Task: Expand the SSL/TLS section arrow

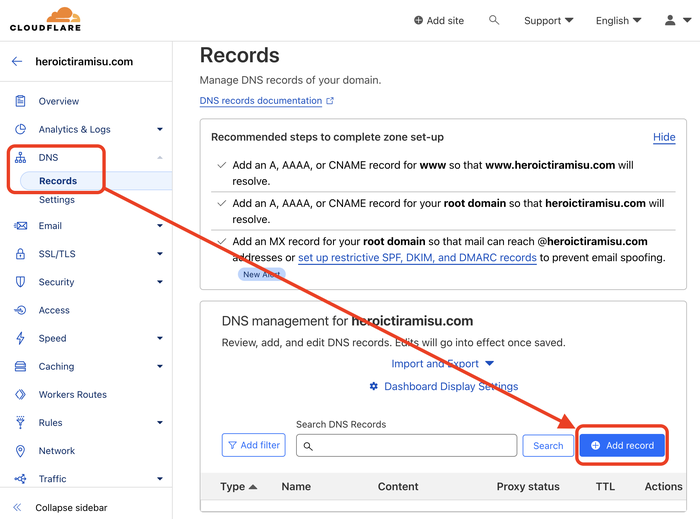Action: coord(160,254)
